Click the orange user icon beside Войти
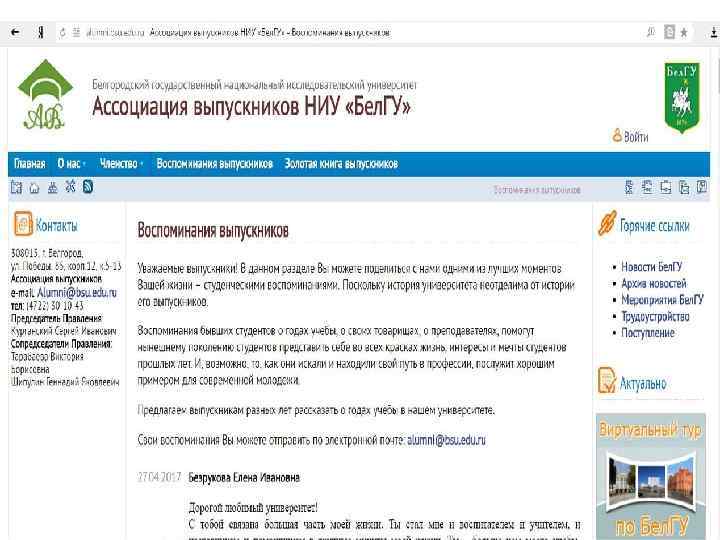The width and height of the screenshot is (720, 540). pyautogui.click(x=617, y=135)
